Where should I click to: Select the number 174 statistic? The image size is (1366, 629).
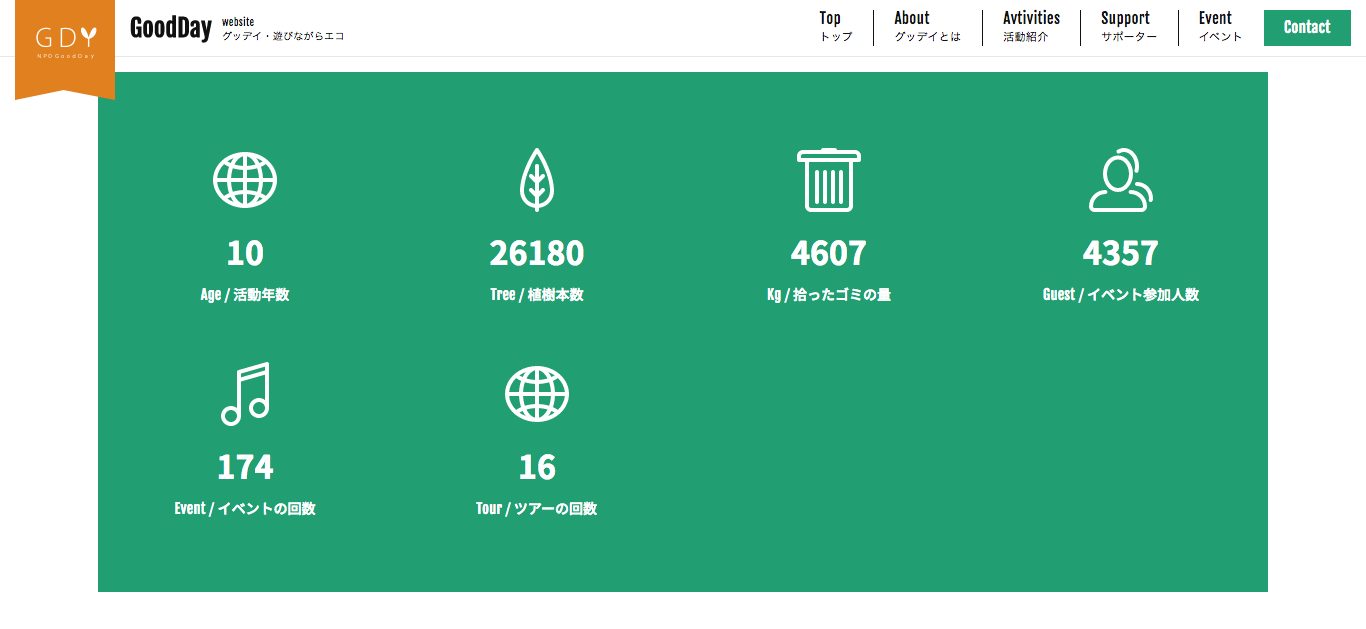click(x=245, y=467)
